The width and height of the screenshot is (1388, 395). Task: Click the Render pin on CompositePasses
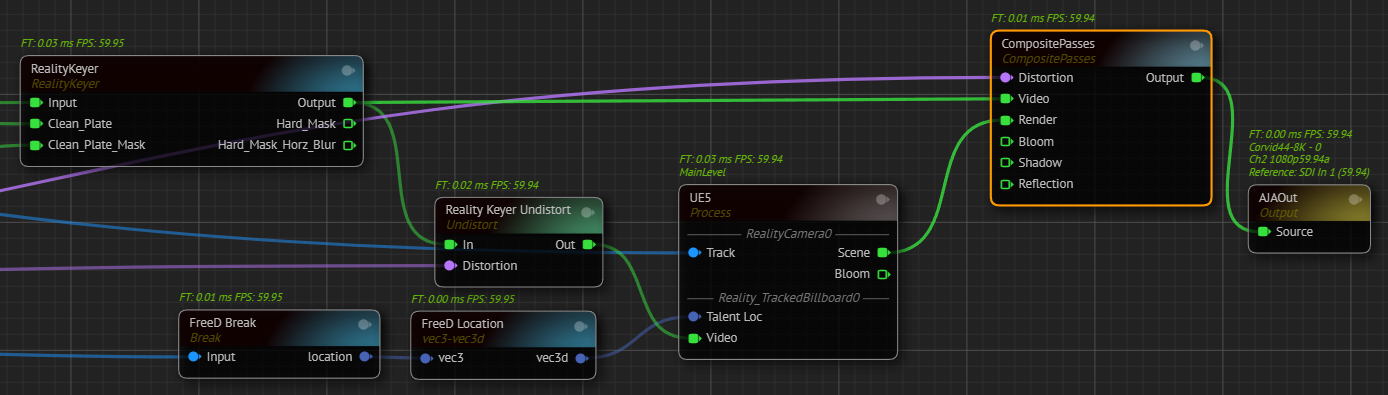click(1006, 120)
